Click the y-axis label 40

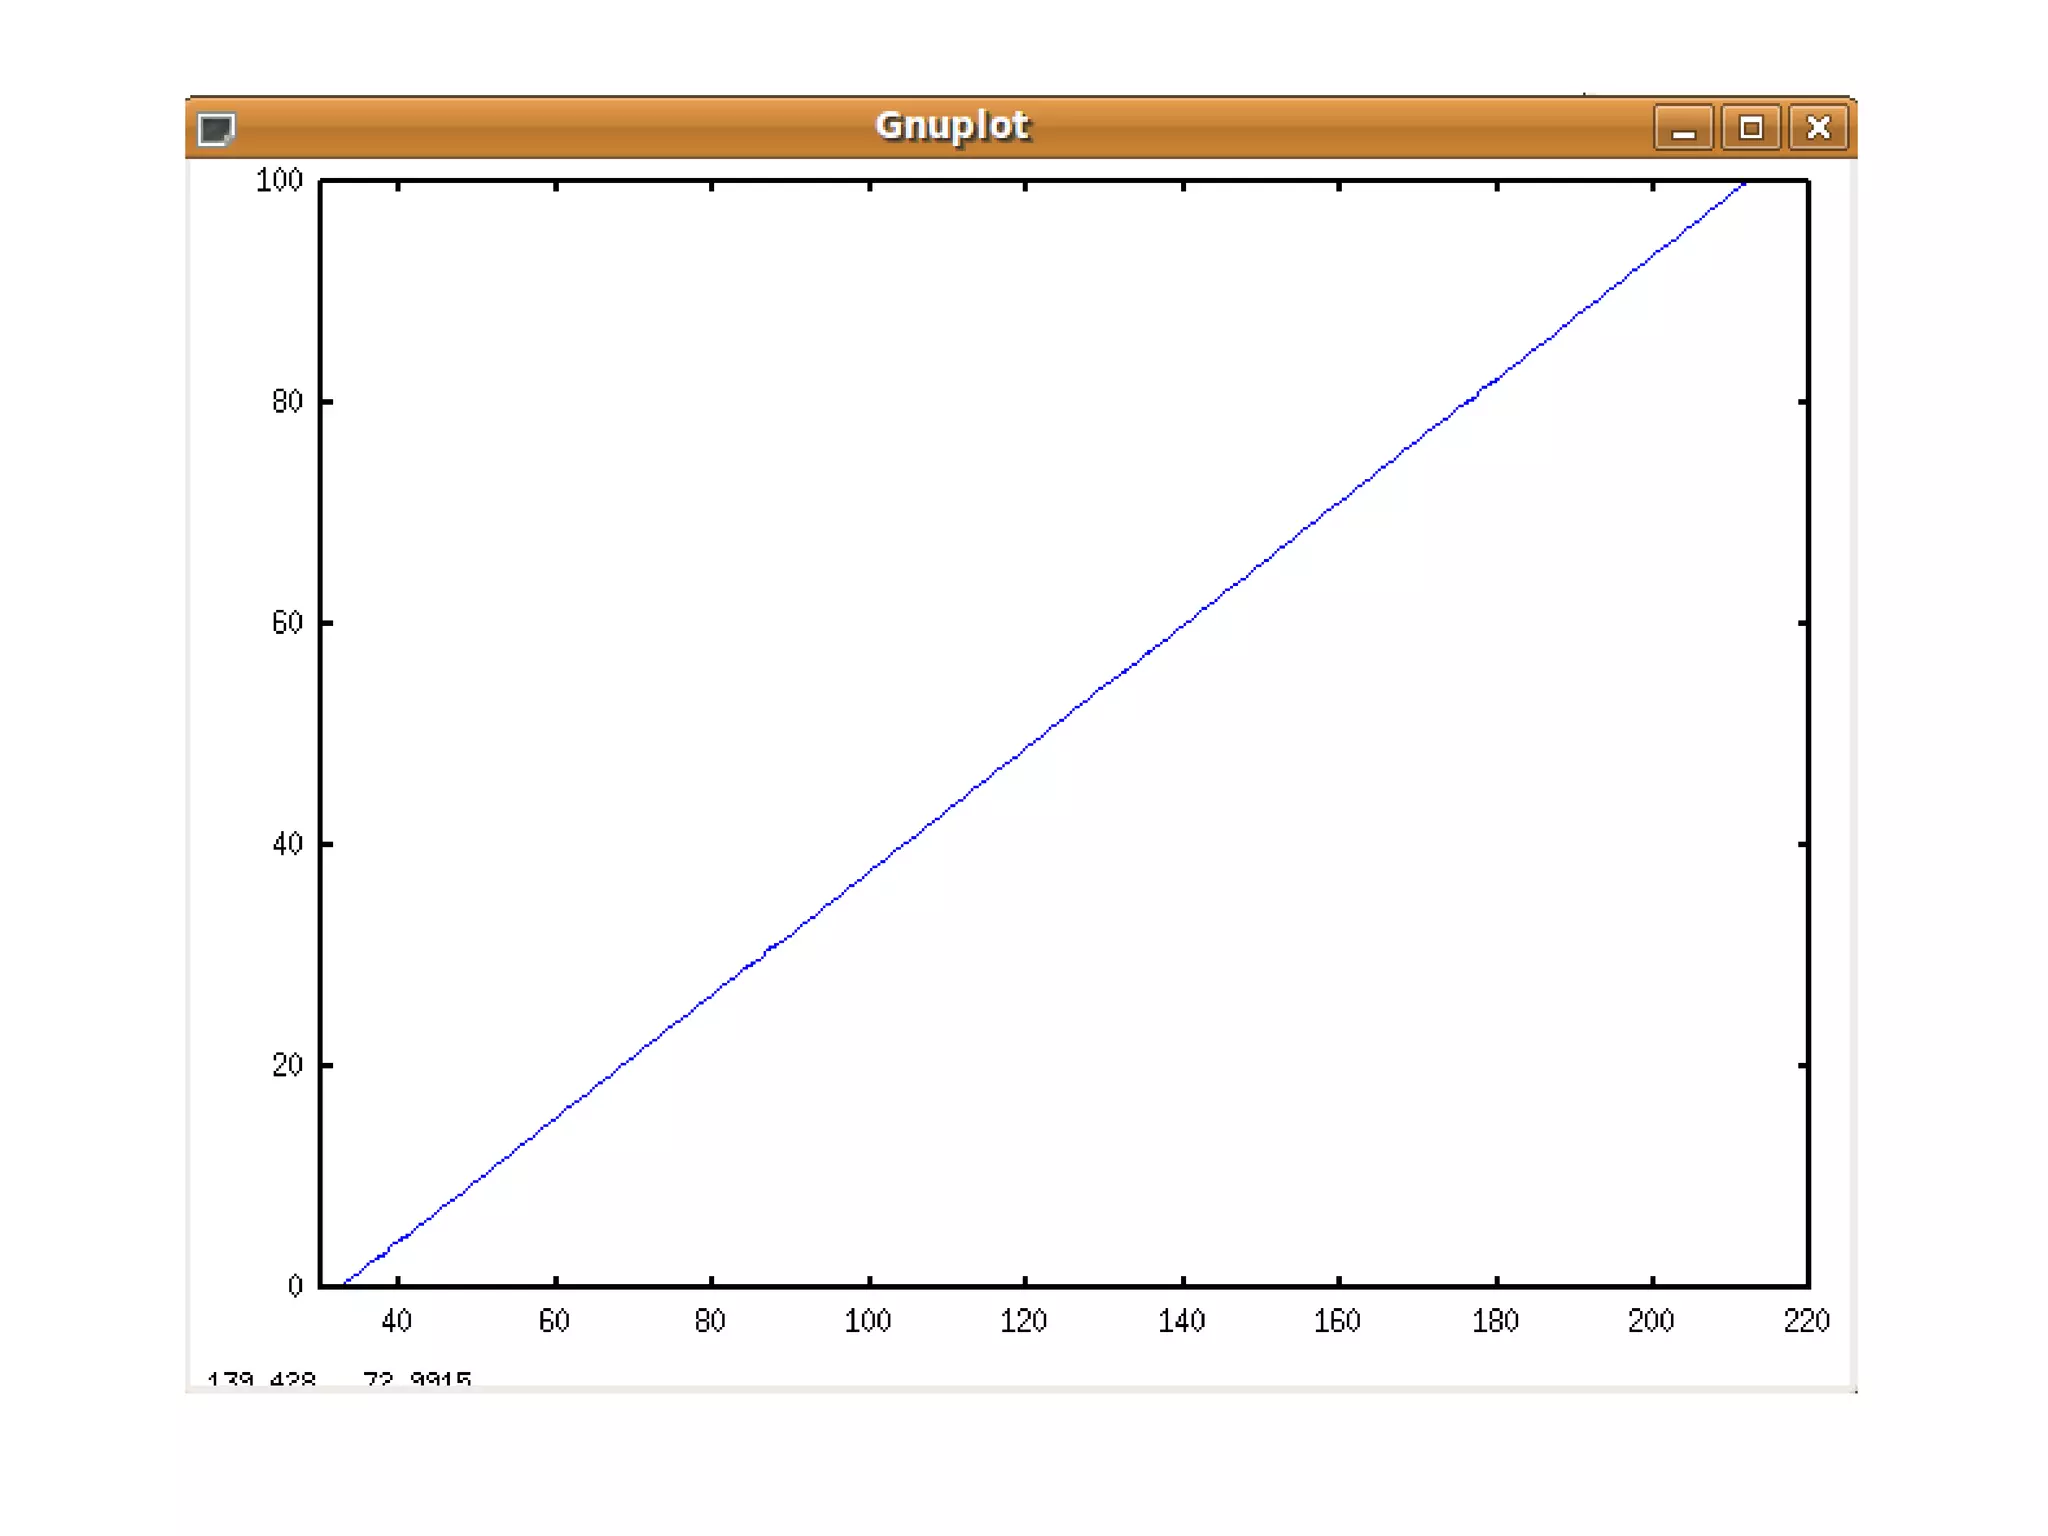click(x=287, y=844)
